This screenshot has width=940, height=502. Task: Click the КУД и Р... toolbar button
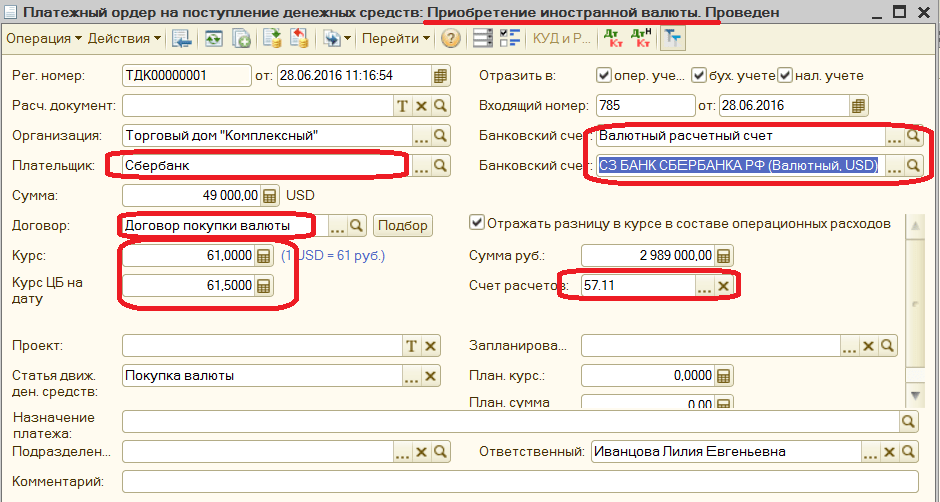coord(562,38)
